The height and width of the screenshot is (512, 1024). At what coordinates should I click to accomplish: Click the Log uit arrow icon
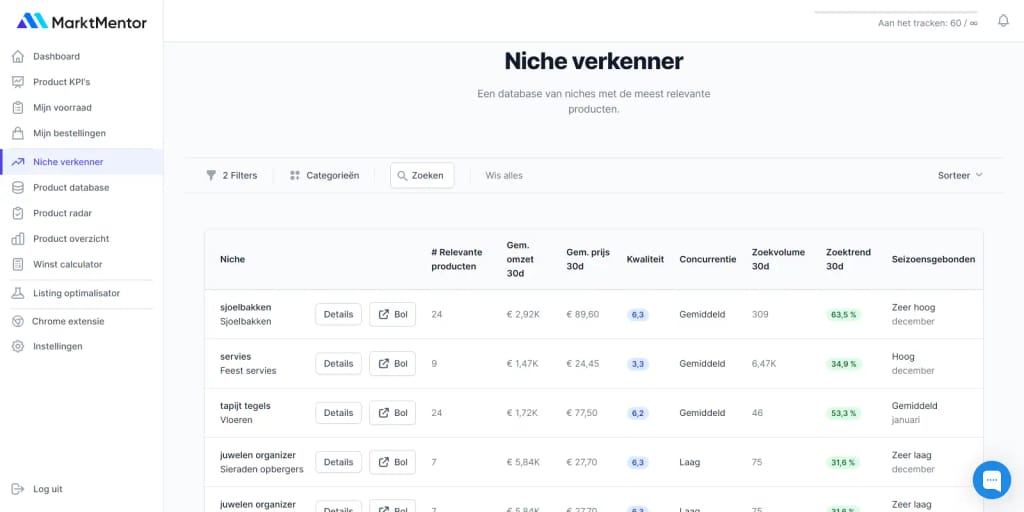pyautogui.click(x=18, y=489)
